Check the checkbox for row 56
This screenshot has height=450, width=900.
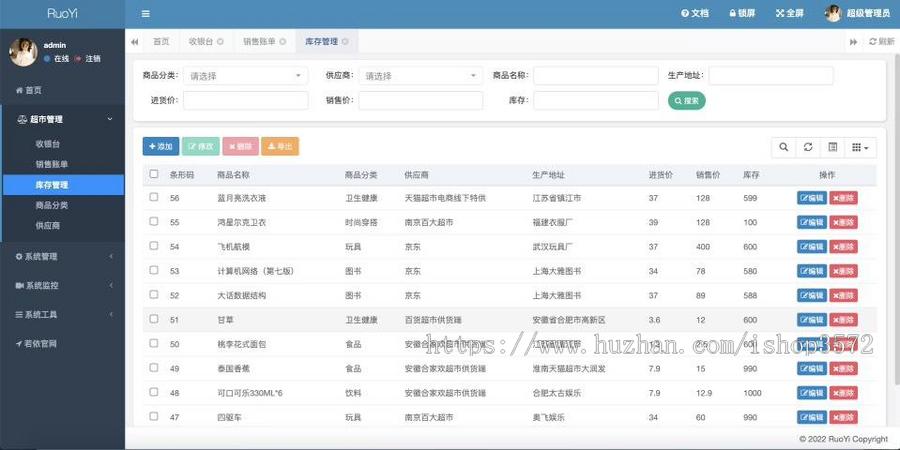point(153,197)
